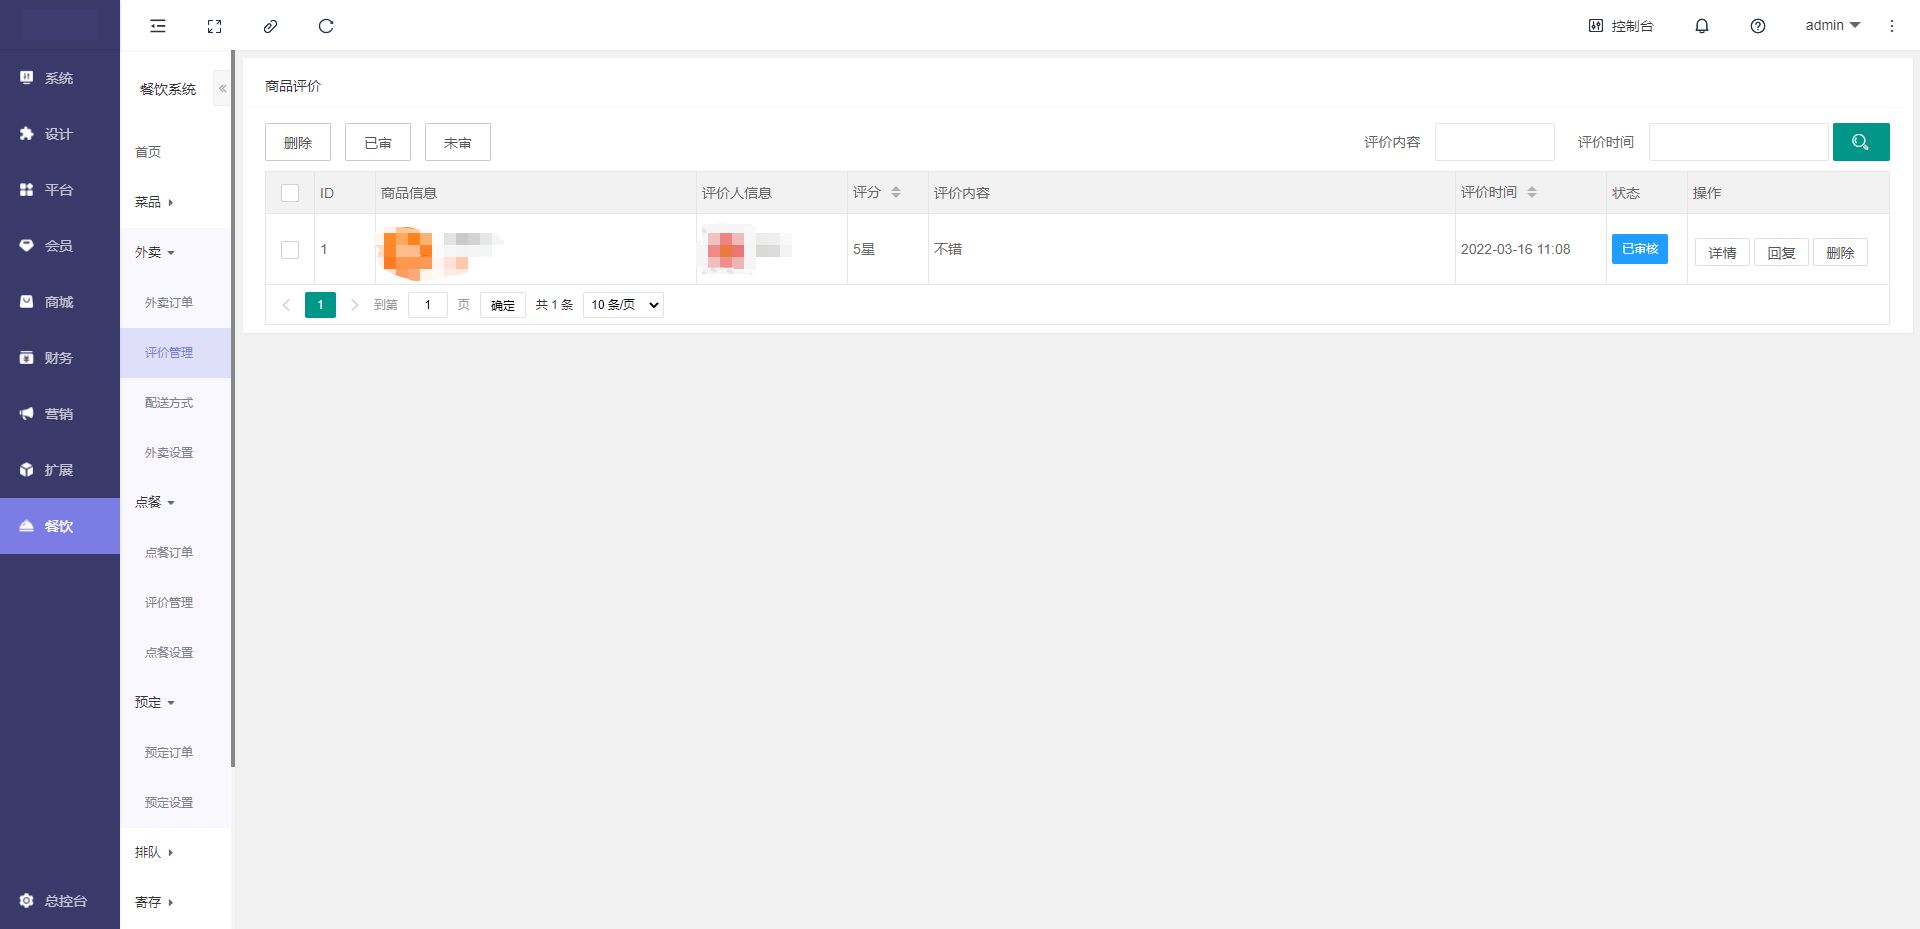Open the vertical three-dot more menu
This screenshot has width=1920, height=929.
coord(1891,26)
